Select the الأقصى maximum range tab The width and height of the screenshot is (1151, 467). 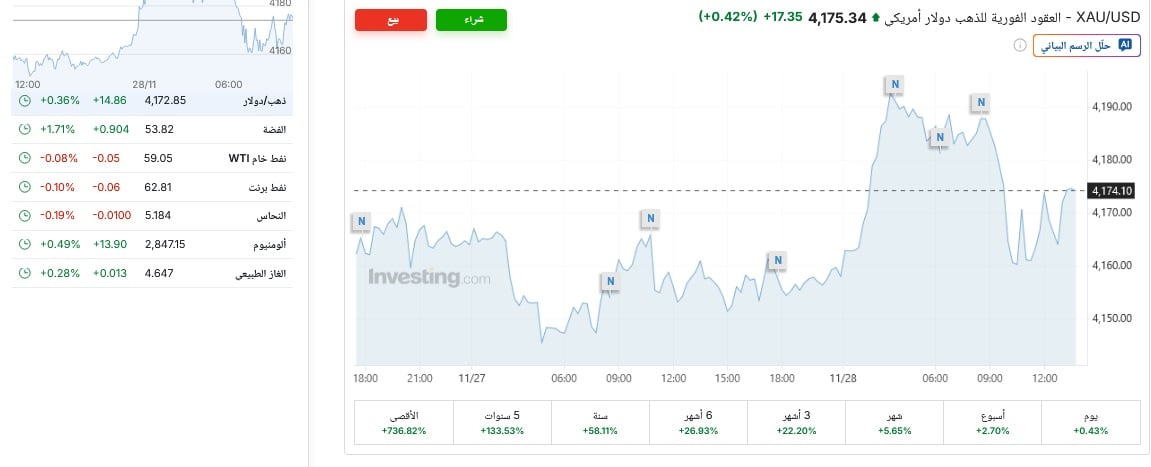(404, 423)
